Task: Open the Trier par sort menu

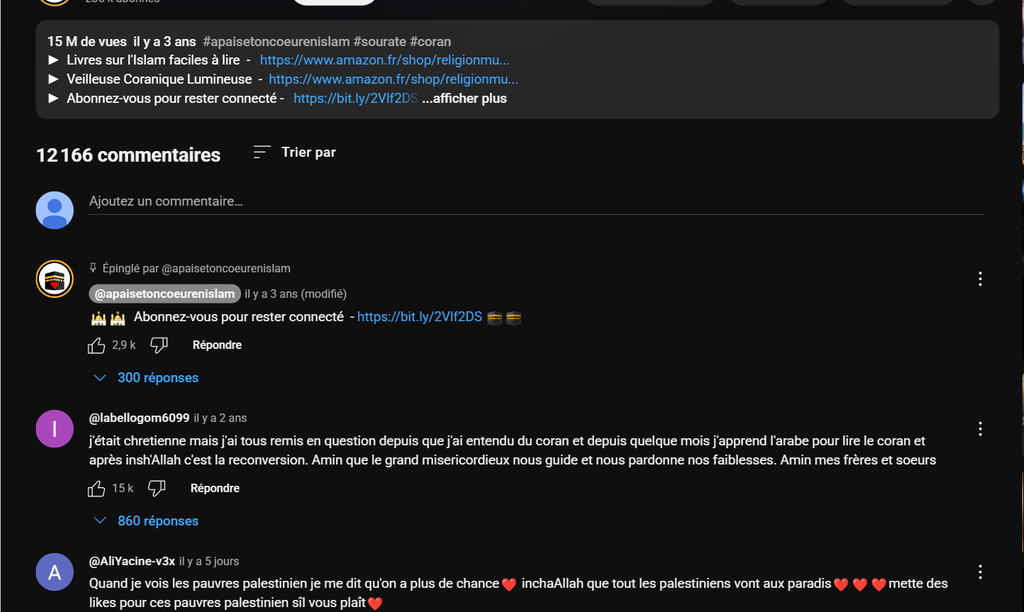Action: [295, 152]
